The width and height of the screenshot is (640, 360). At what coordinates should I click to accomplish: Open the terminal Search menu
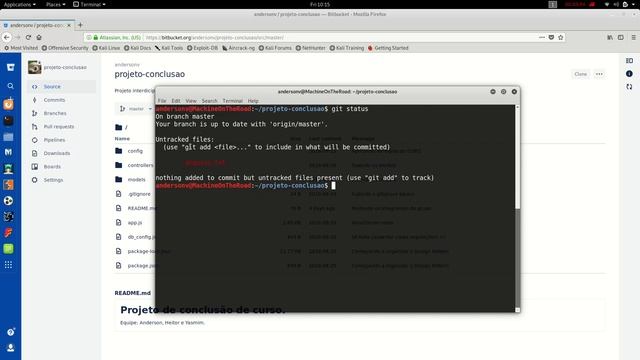209,101
